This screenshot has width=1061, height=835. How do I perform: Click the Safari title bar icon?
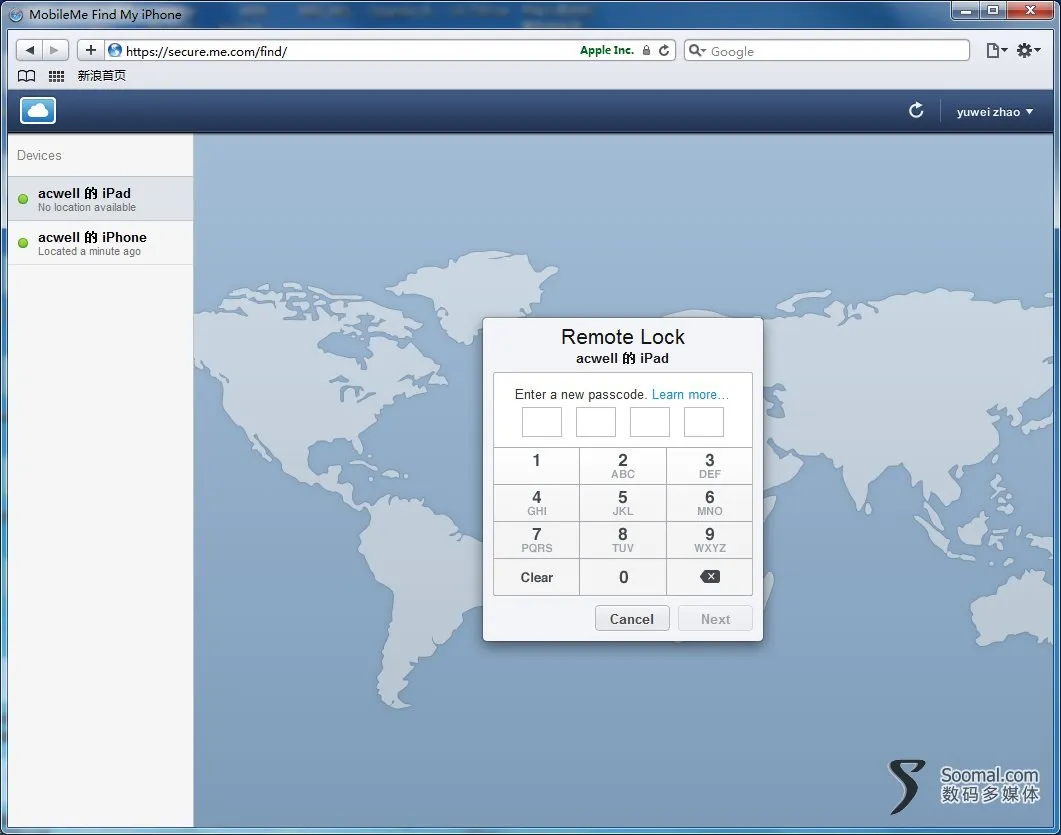[x=16, y=15]
